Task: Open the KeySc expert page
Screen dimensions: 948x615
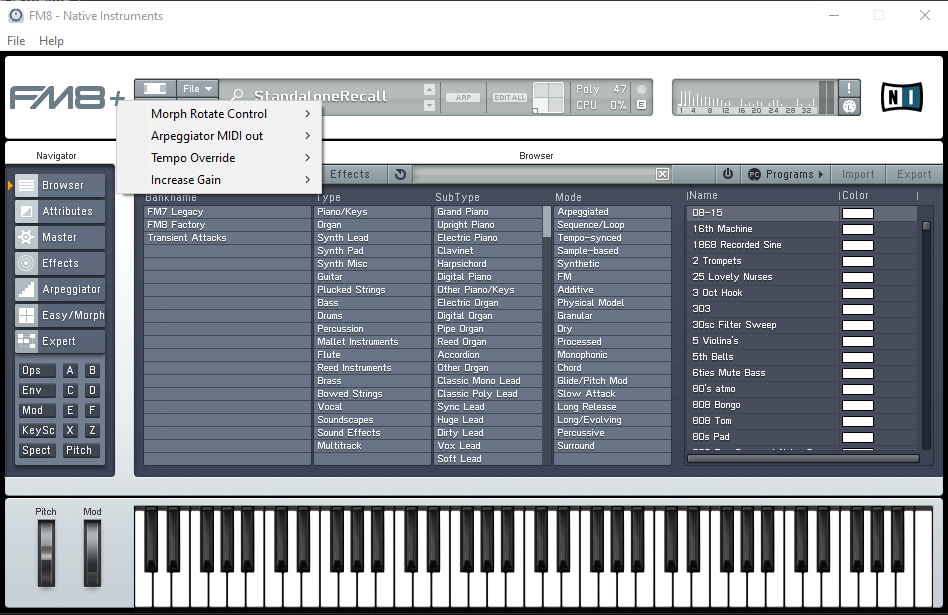Action: pyautogui.click(x=37, y=430)
